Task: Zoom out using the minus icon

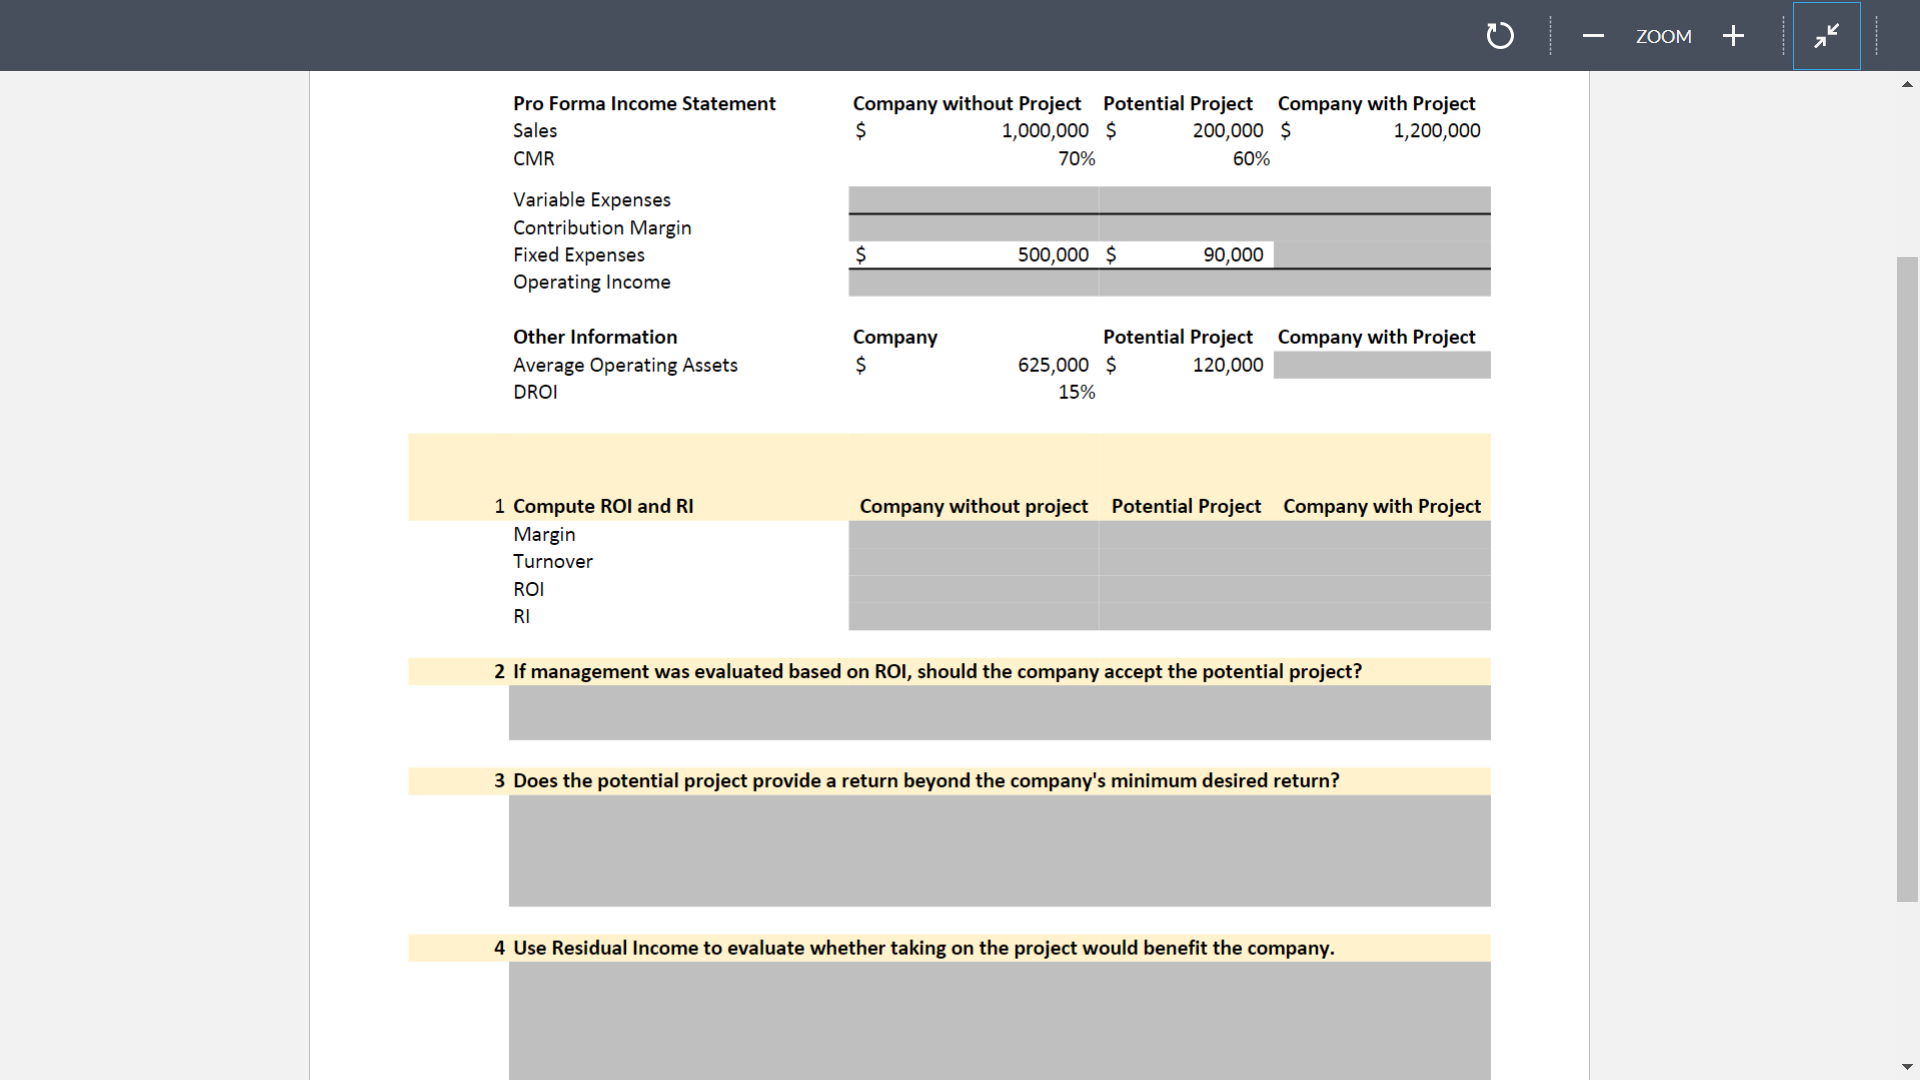Action: [x=1593, y=35]
